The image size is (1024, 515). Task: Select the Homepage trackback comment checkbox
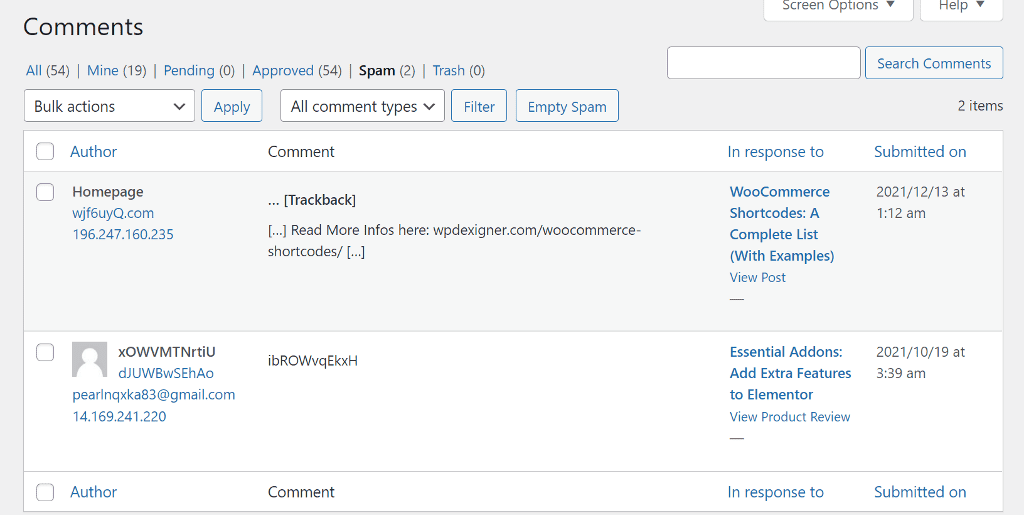tap(45, 192)
